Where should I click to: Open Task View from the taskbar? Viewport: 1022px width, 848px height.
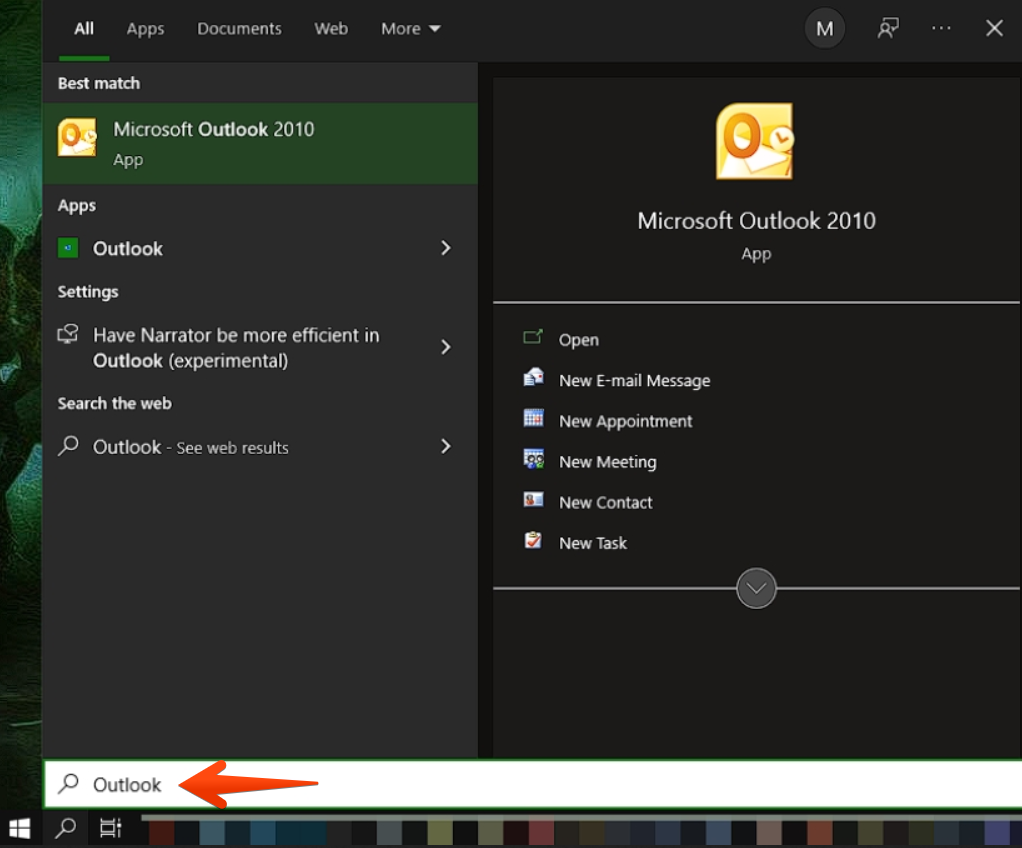coord(110,828)
